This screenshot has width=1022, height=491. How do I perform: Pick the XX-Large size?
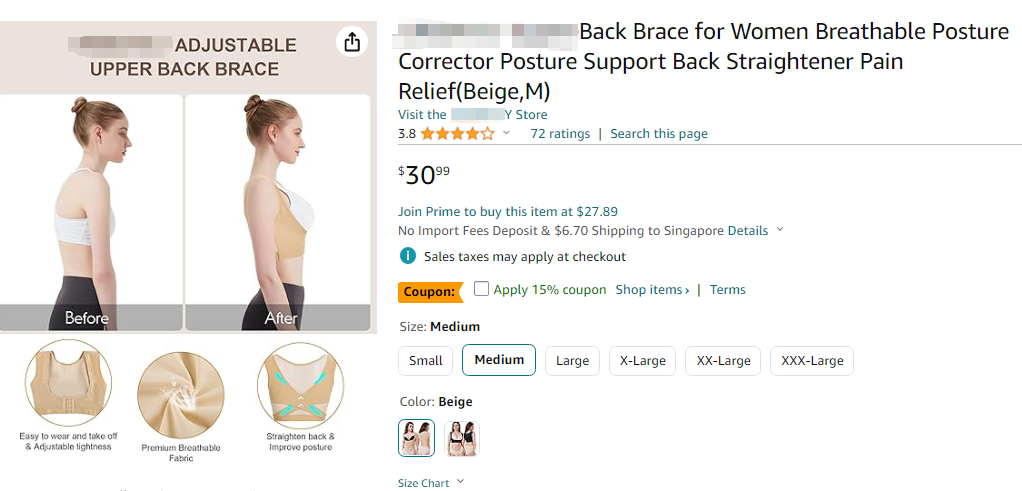pyautogui.click(x=723, y=361)
